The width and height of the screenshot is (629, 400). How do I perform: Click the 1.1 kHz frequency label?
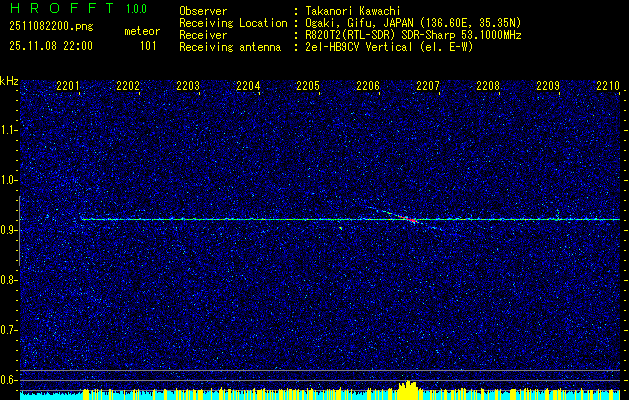tap(9, 130)
